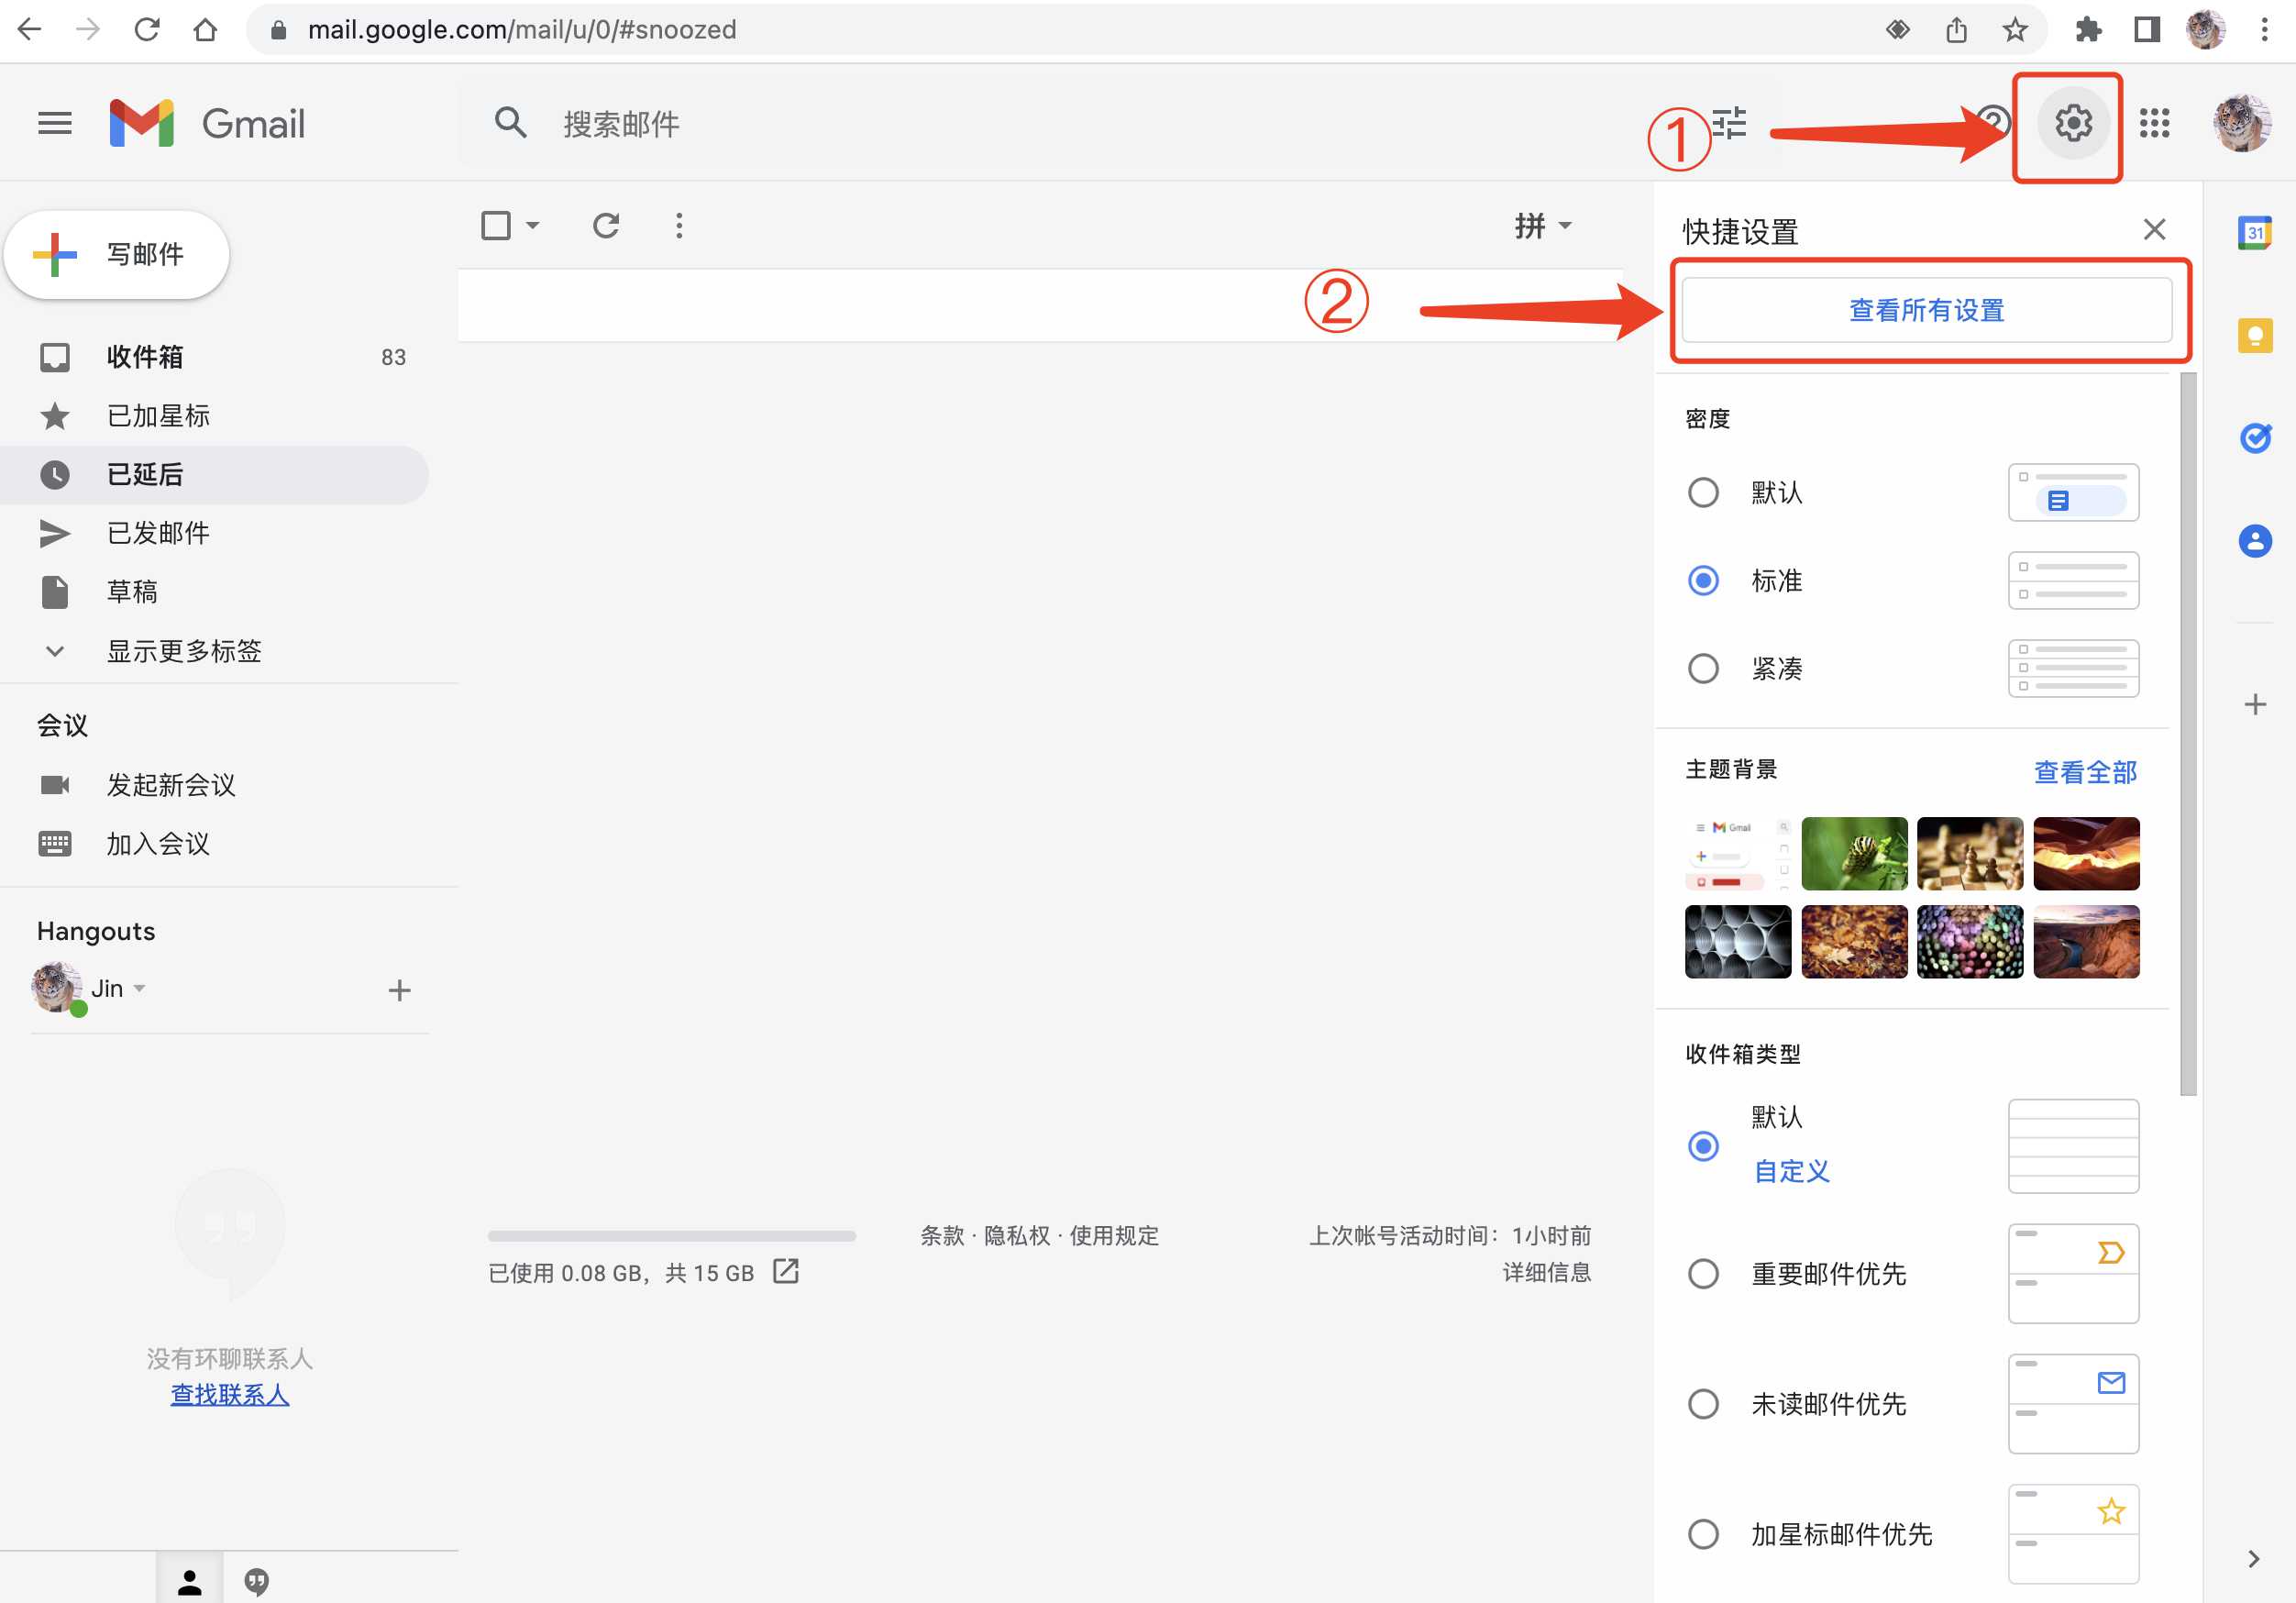Open search filter options icon

[1729, 123]
